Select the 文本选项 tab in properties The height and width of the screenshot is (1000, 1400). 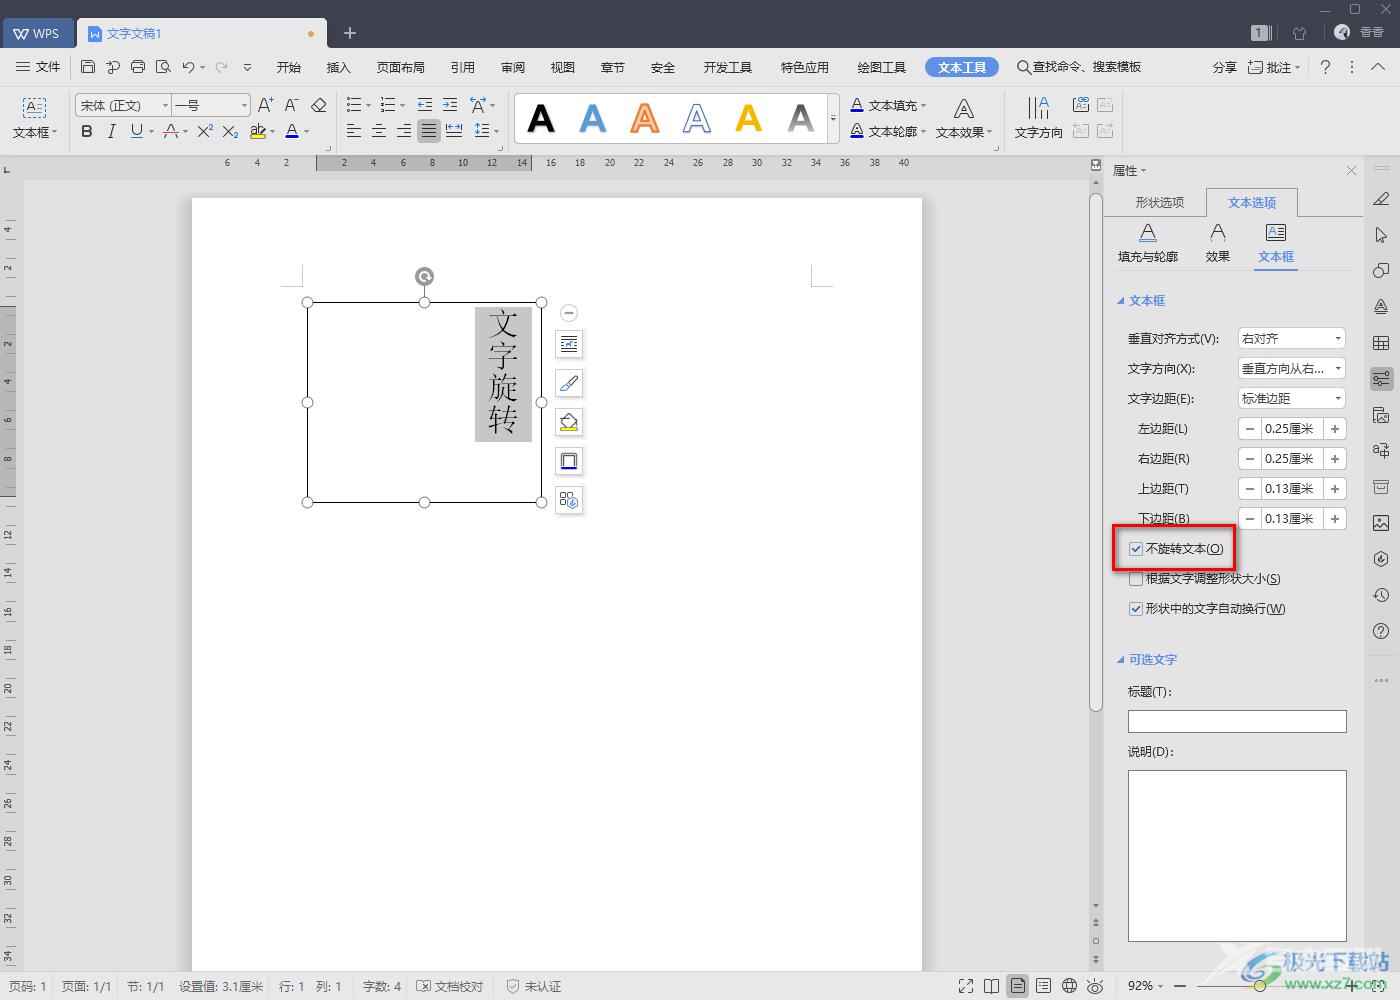point(1252,203)
